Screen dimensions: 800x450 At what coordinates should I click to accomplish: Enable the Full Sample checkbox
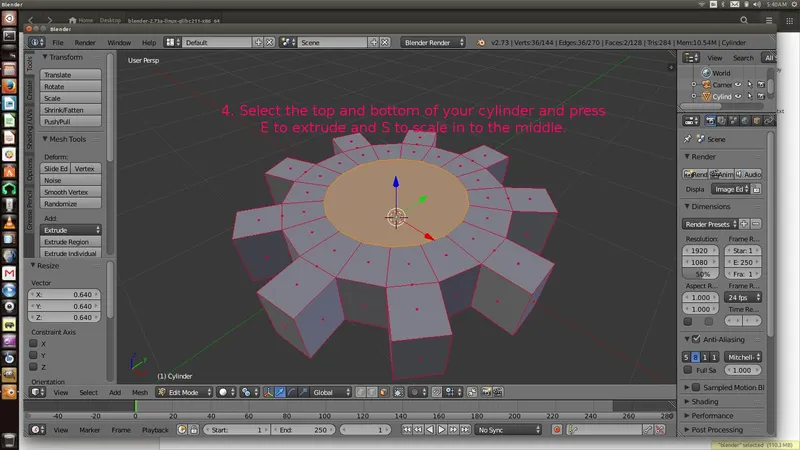[x=689, y=370]
